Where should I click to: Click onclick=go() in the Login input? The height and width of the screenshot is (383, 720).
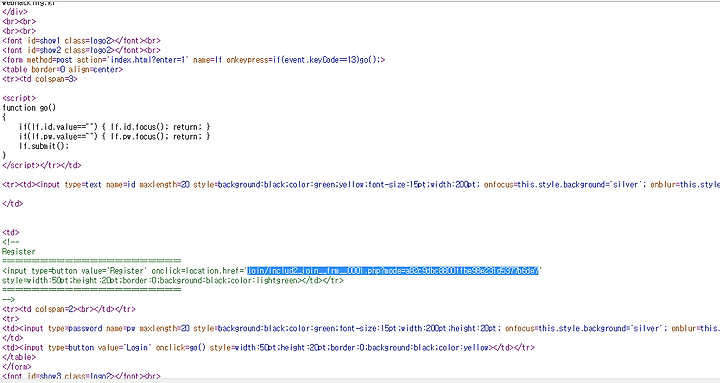[x=180, y=348]
